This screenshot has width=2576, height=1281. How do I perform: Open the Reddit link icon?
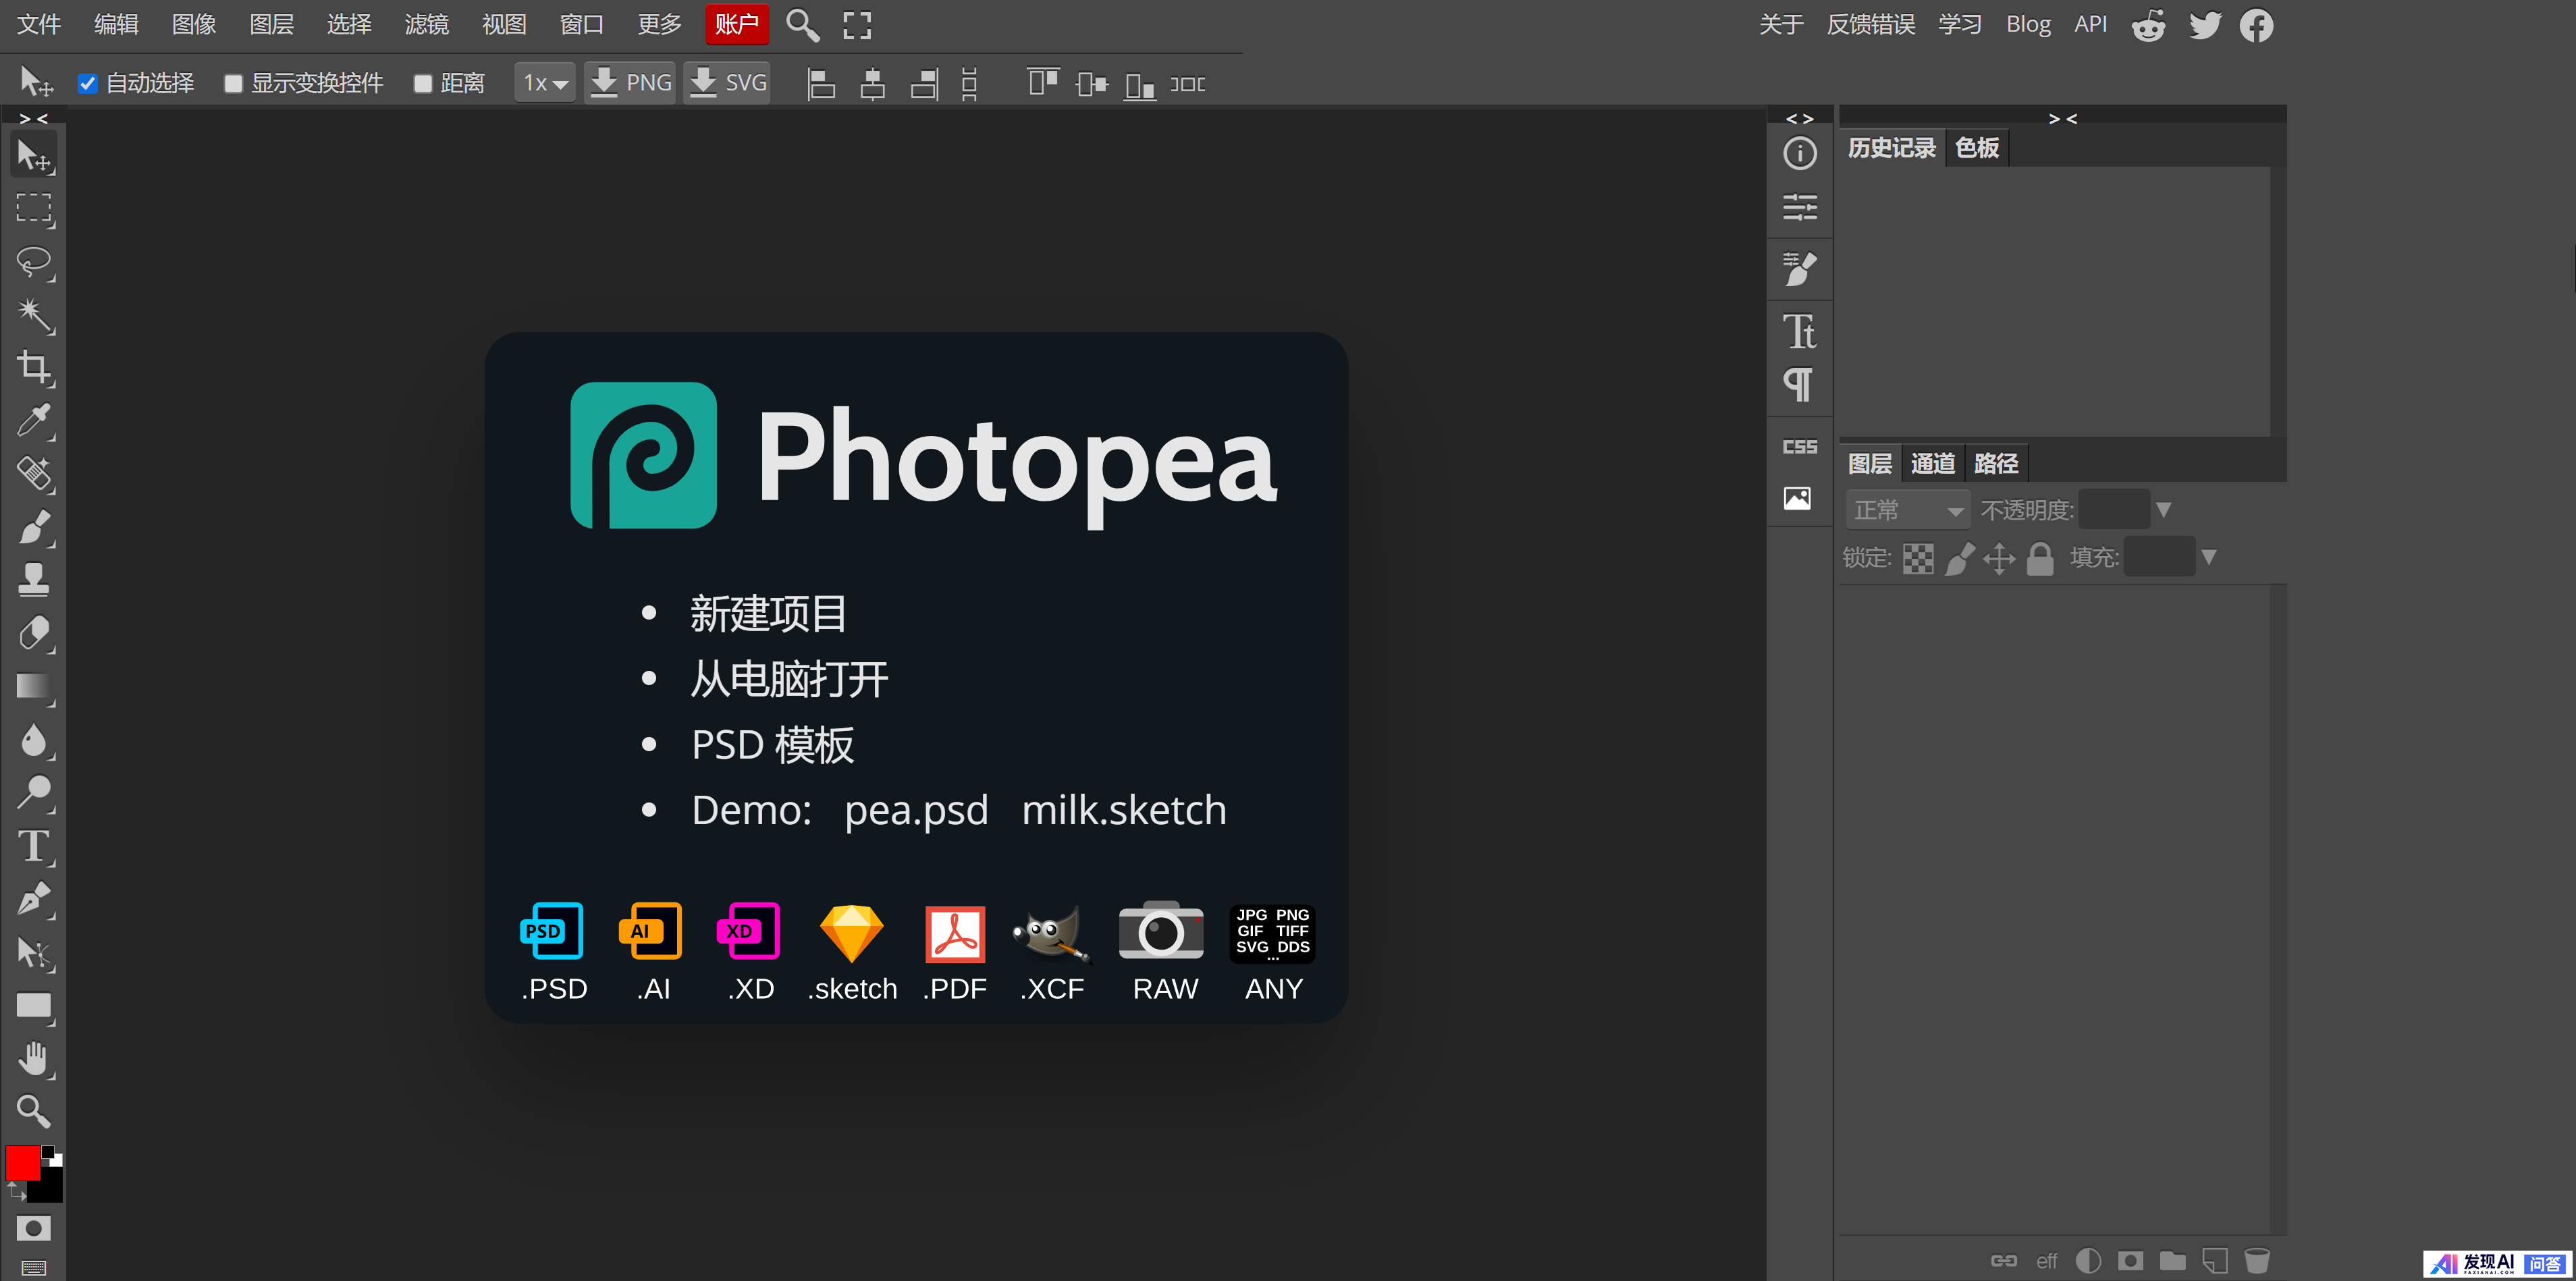tap(2148, 25)
